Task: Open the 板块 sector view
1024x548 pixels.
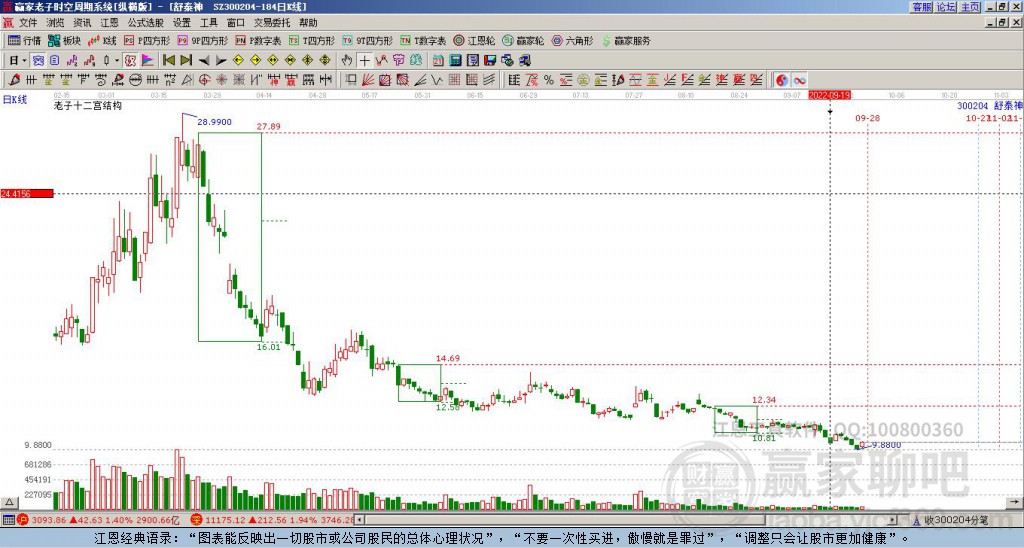Action: tap(64, 40)
